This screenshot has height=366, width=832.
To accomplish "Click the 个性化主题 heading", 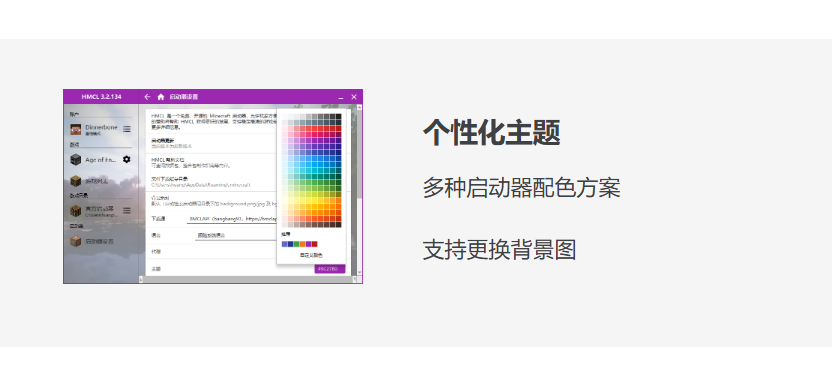I will click(x=492, y=133).
